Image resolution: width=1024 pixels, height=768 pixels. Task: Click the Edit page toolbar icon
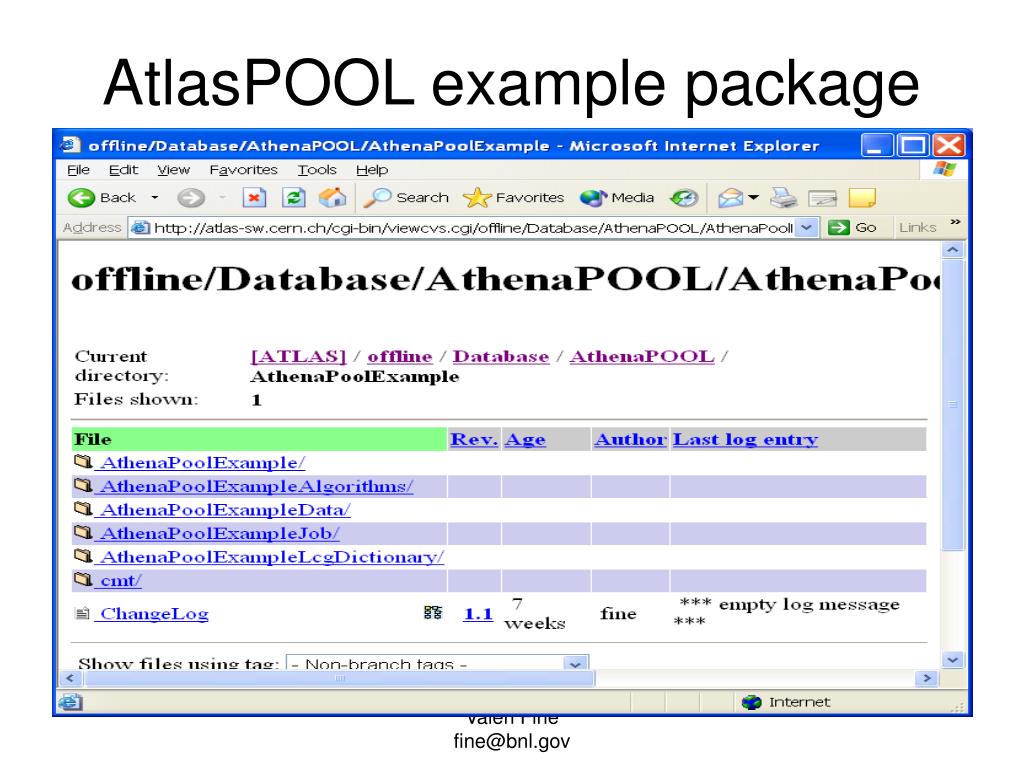pyautogui.click(x=822, y=197)
